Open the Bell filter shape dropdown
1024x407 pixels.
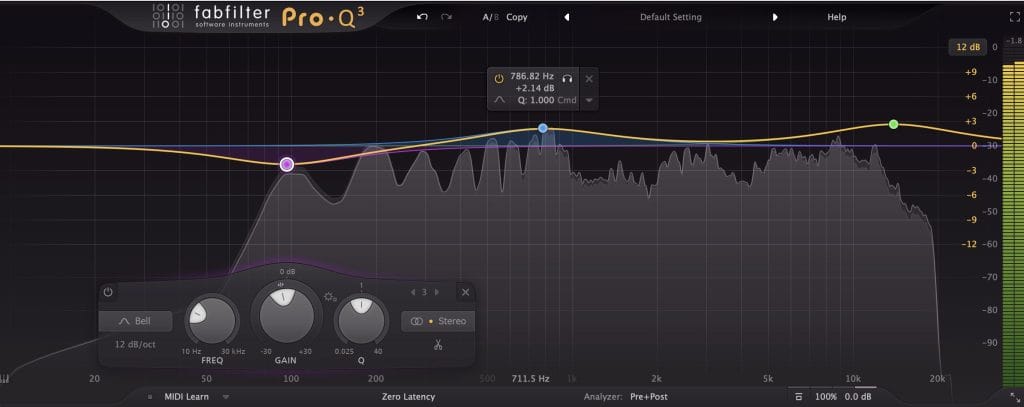pyautogui.click(x=135, y=321)
